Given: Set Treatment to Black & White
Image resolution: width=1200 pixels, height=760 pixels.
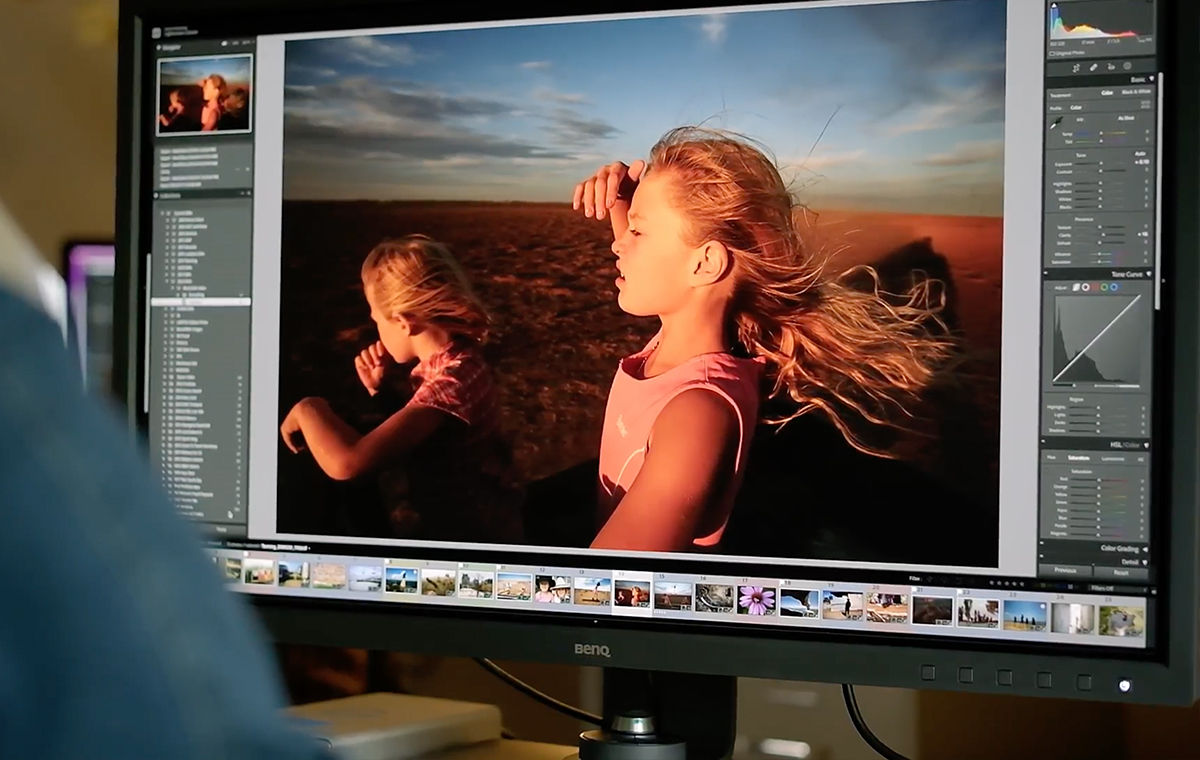Looking at the screenshot, I should click(1136, 93).
